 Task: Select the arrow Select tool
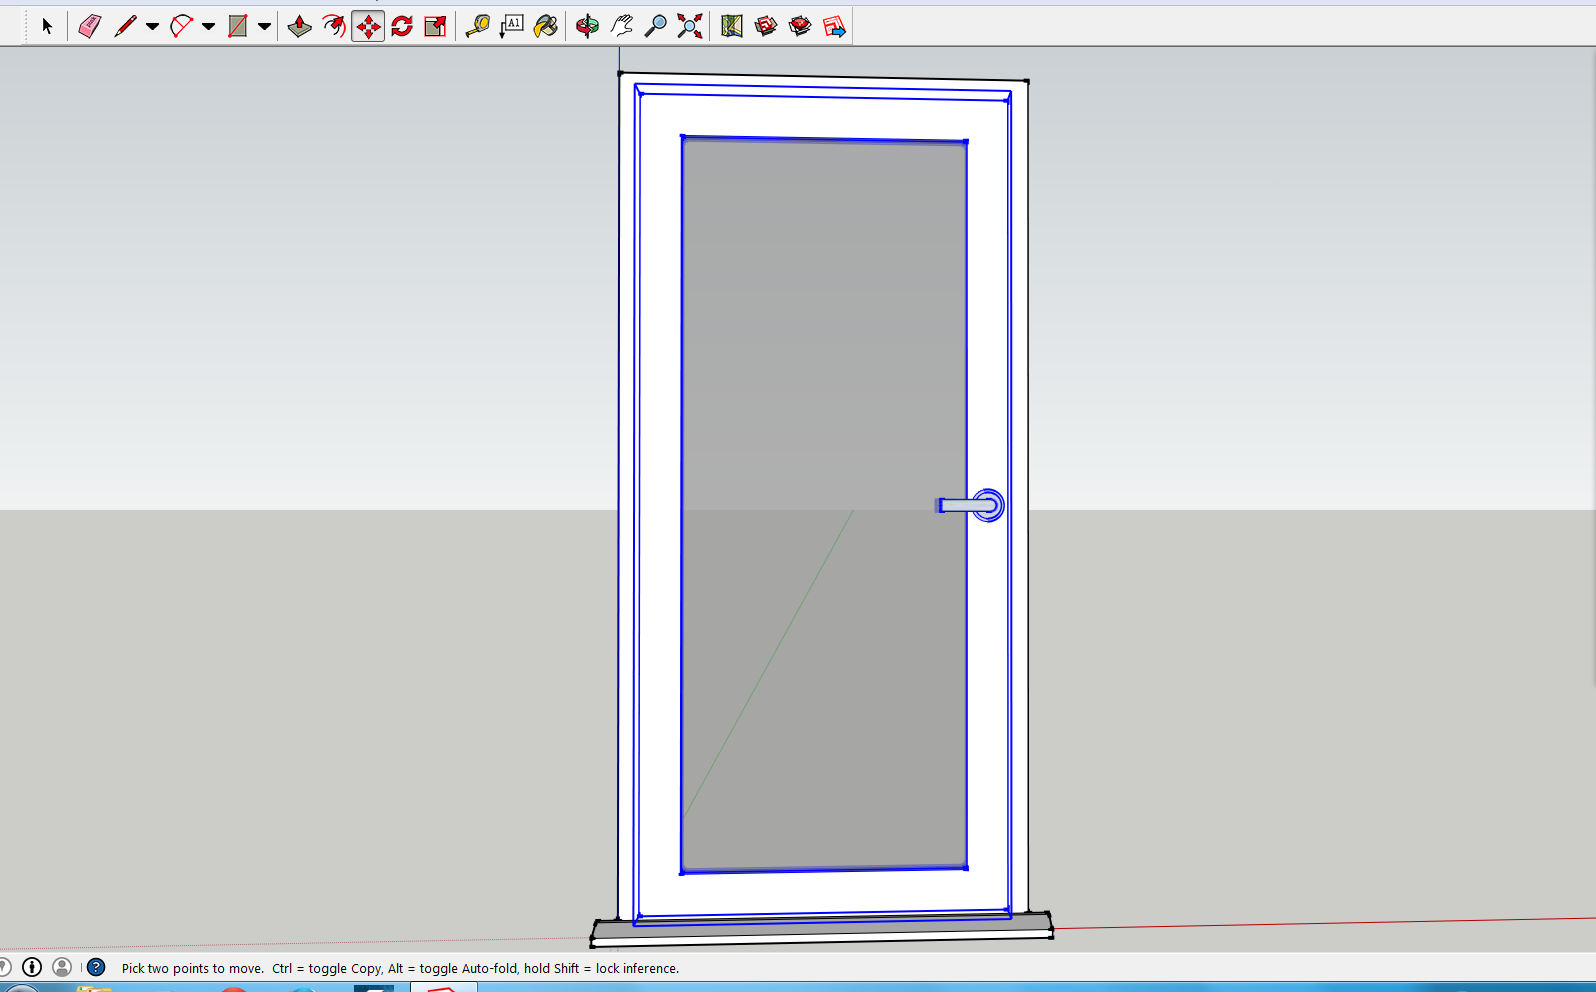(46, 26)
